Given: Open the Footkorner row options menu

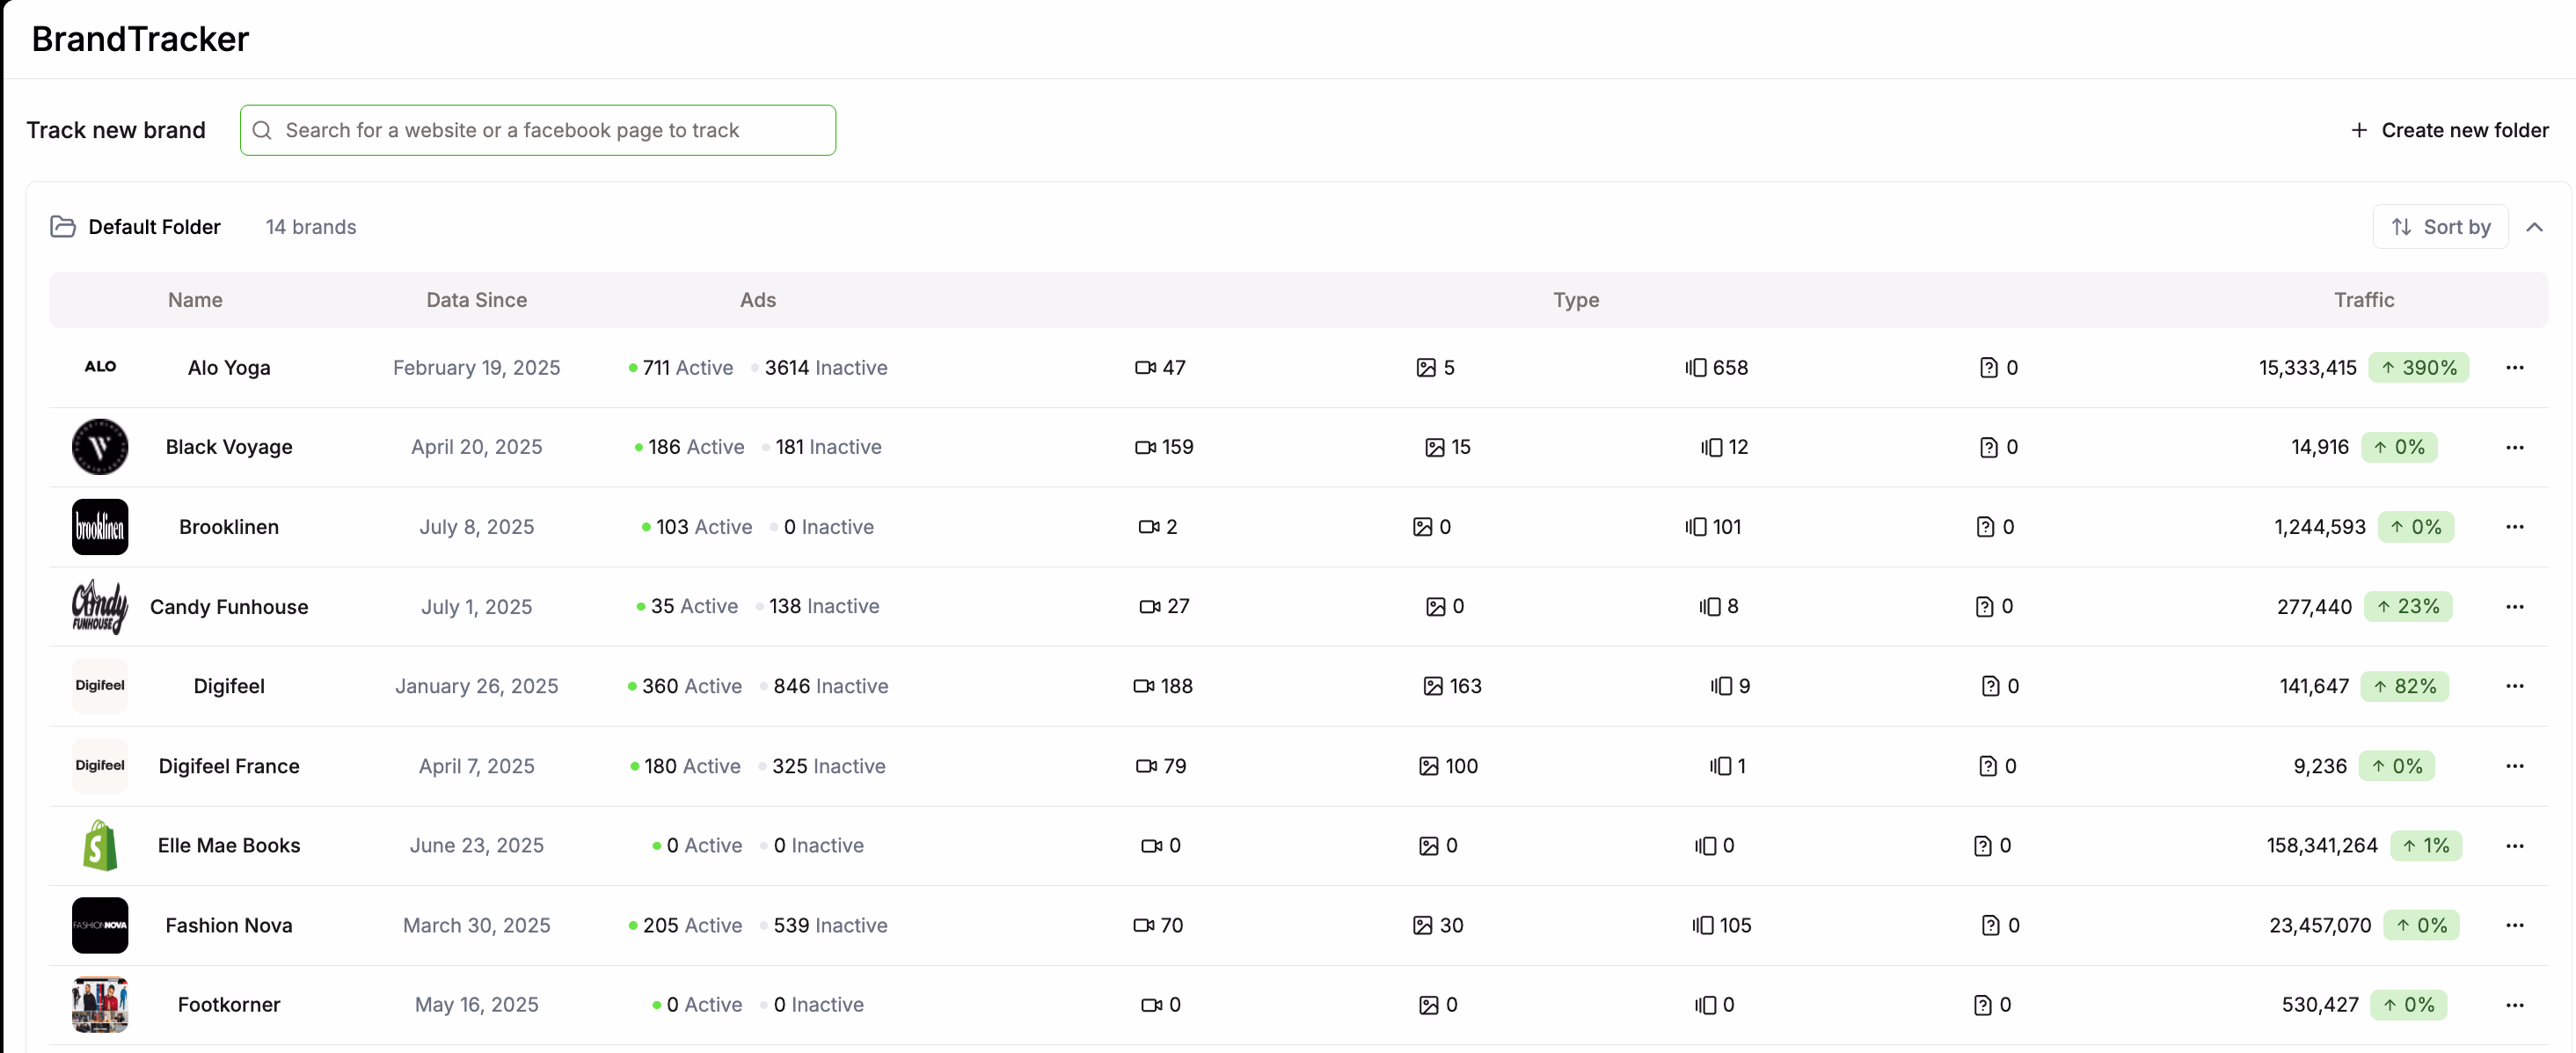Looking at the screenshot, I should click(2515, 1004).
